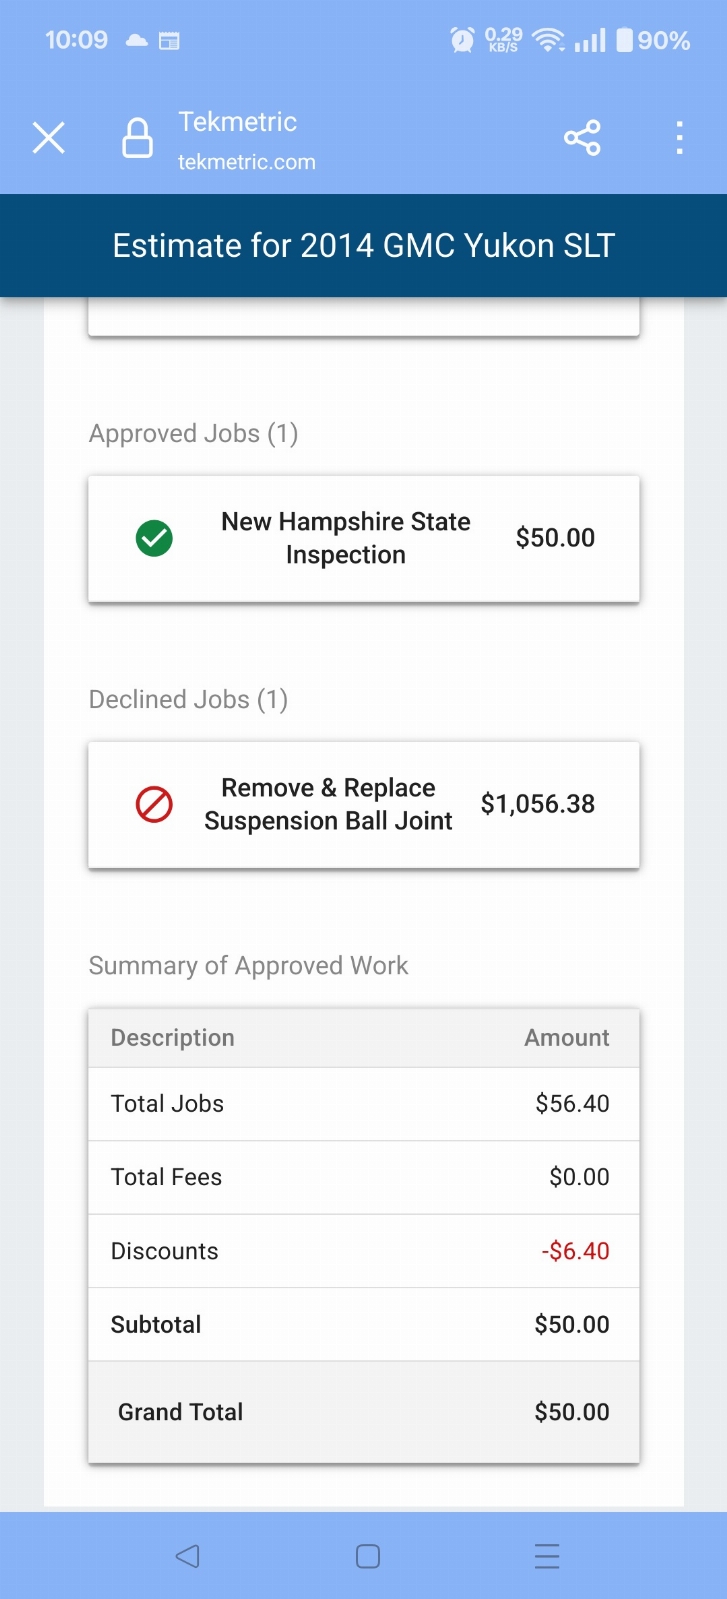Image resolution: width=727 pixels, height=1599 pixels.
Task: Tap the Android back navigation icon
Action: tap(187, 1556)
